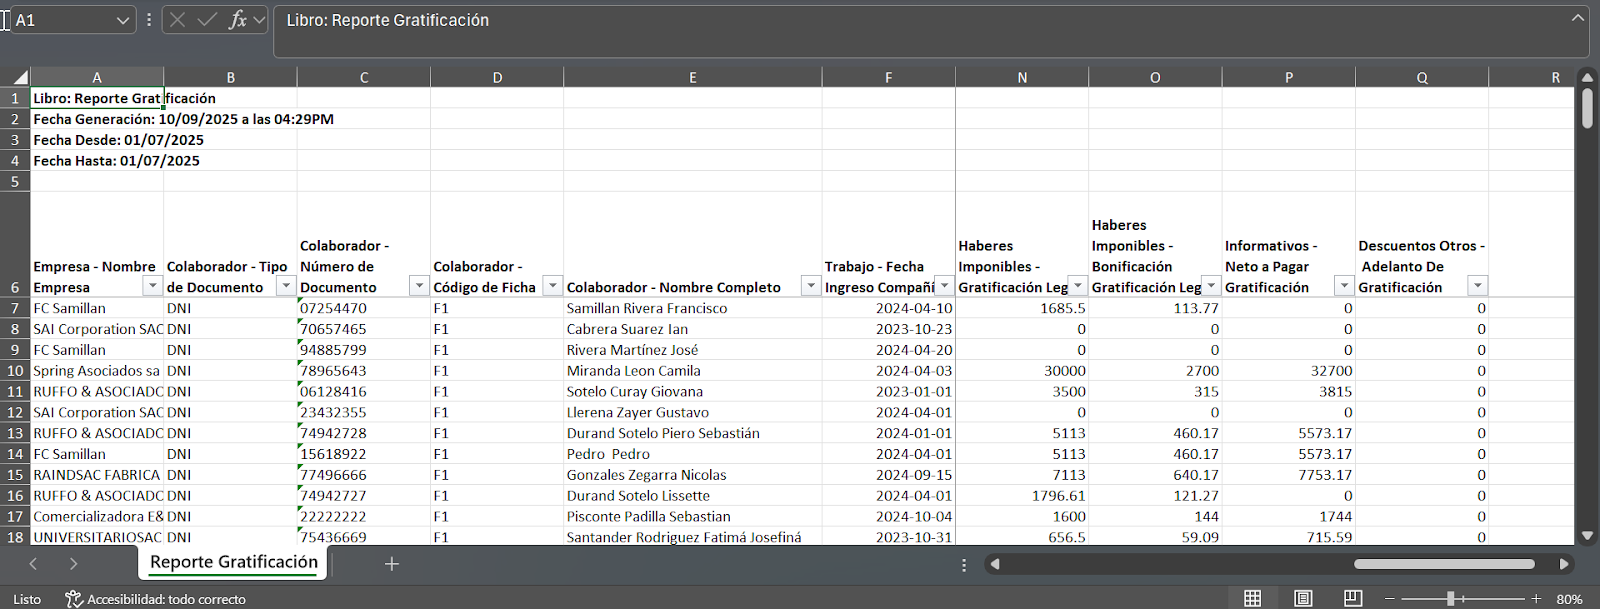The height and width of the screenshot is (609, 1600).
Task: Open filter dropdown for Empresa - Nombre Empresa
Action: click(x=152, y=287)
